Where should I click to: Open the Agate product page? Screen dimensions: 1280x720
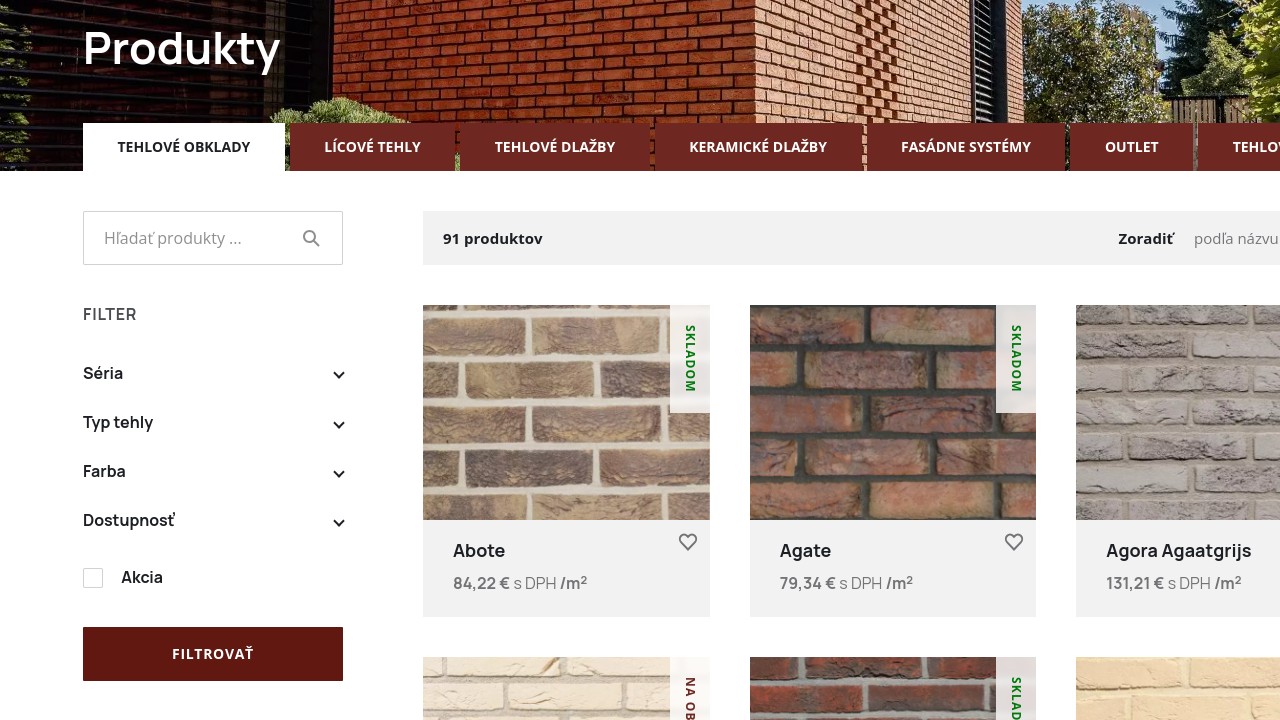pos(805,551)
